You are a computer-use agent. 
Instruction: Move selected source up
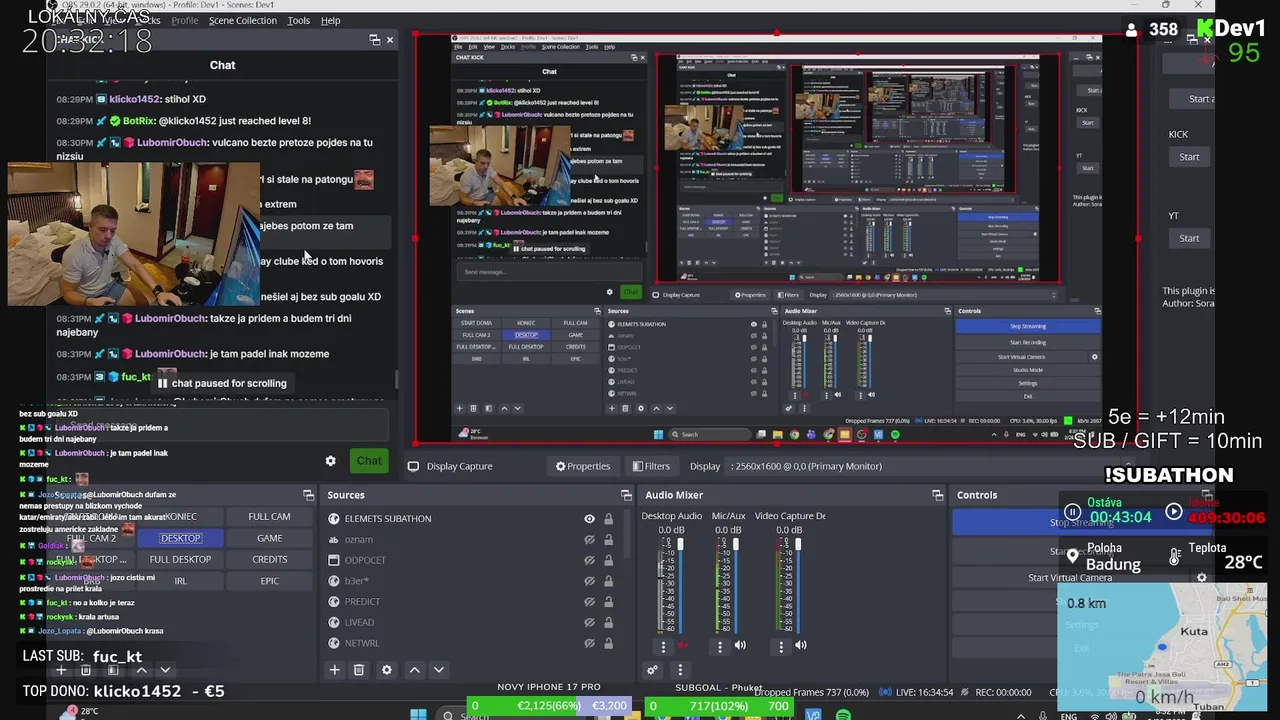[414, 670]
